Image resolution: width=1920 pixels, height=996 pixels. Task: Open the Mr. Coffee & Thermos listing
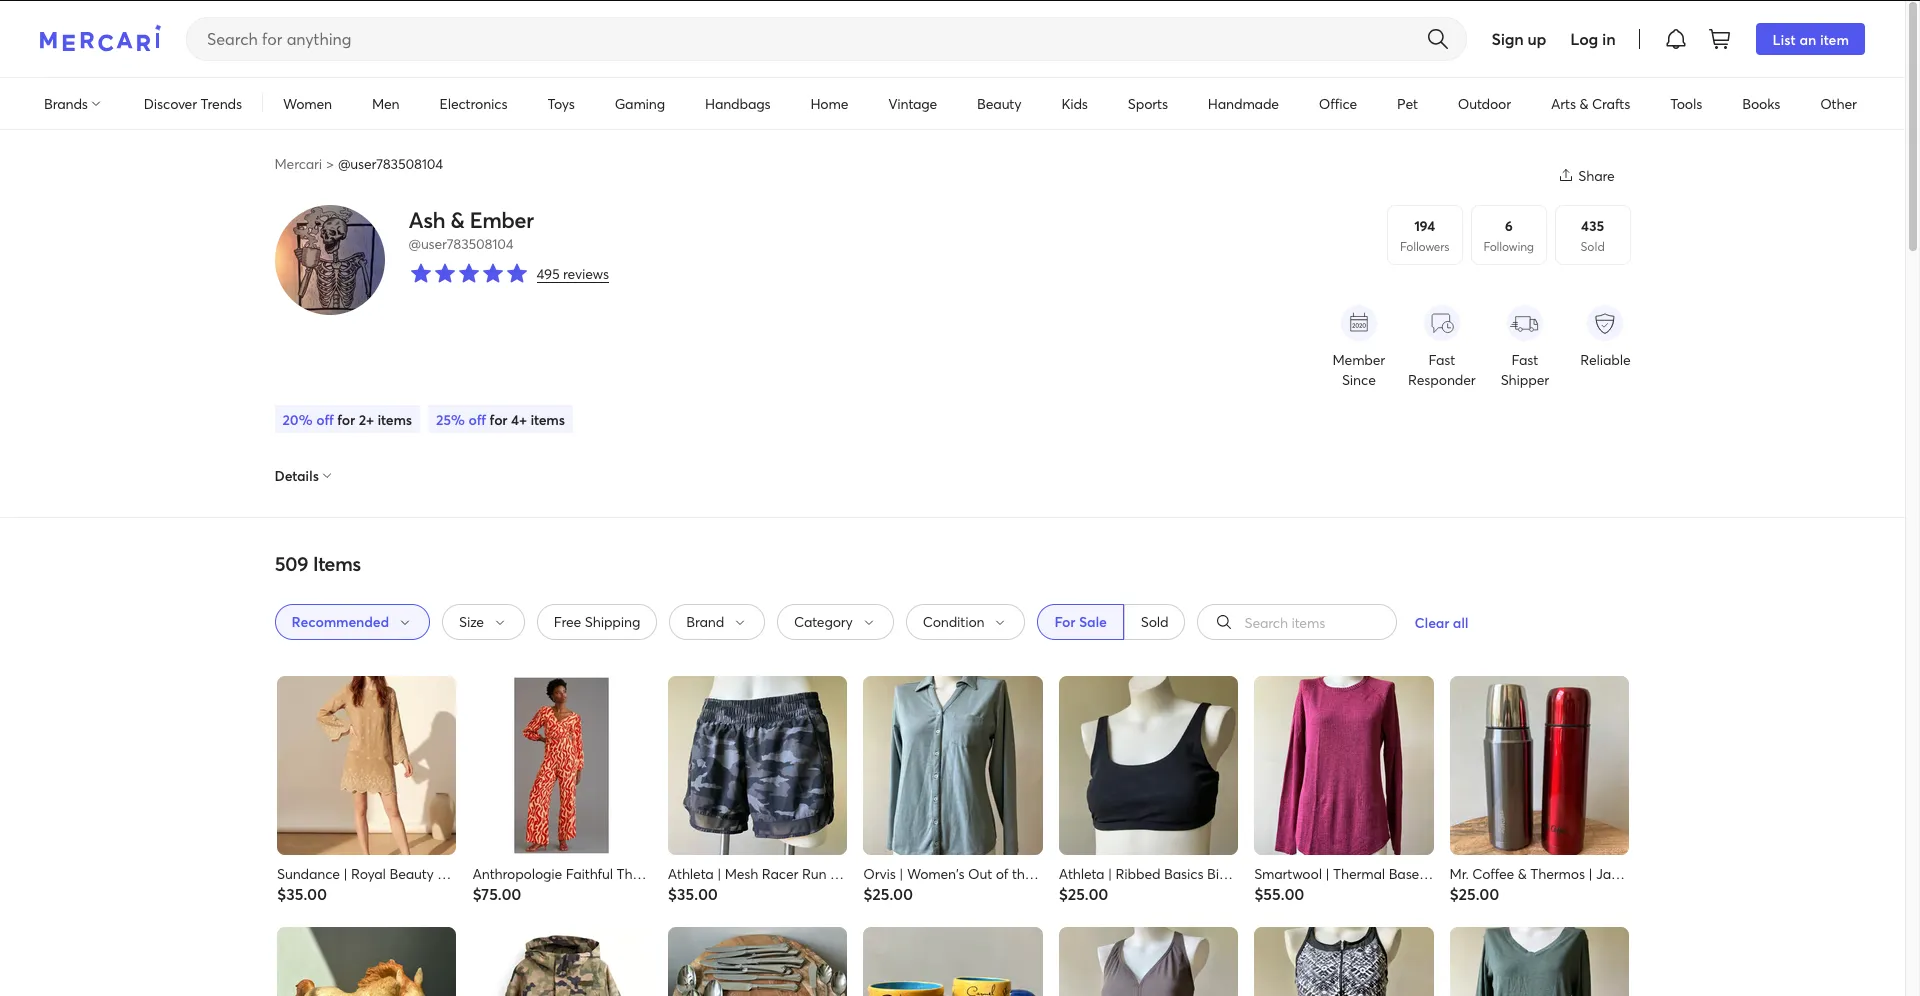pyautogui.click(x=1539, y=790)
